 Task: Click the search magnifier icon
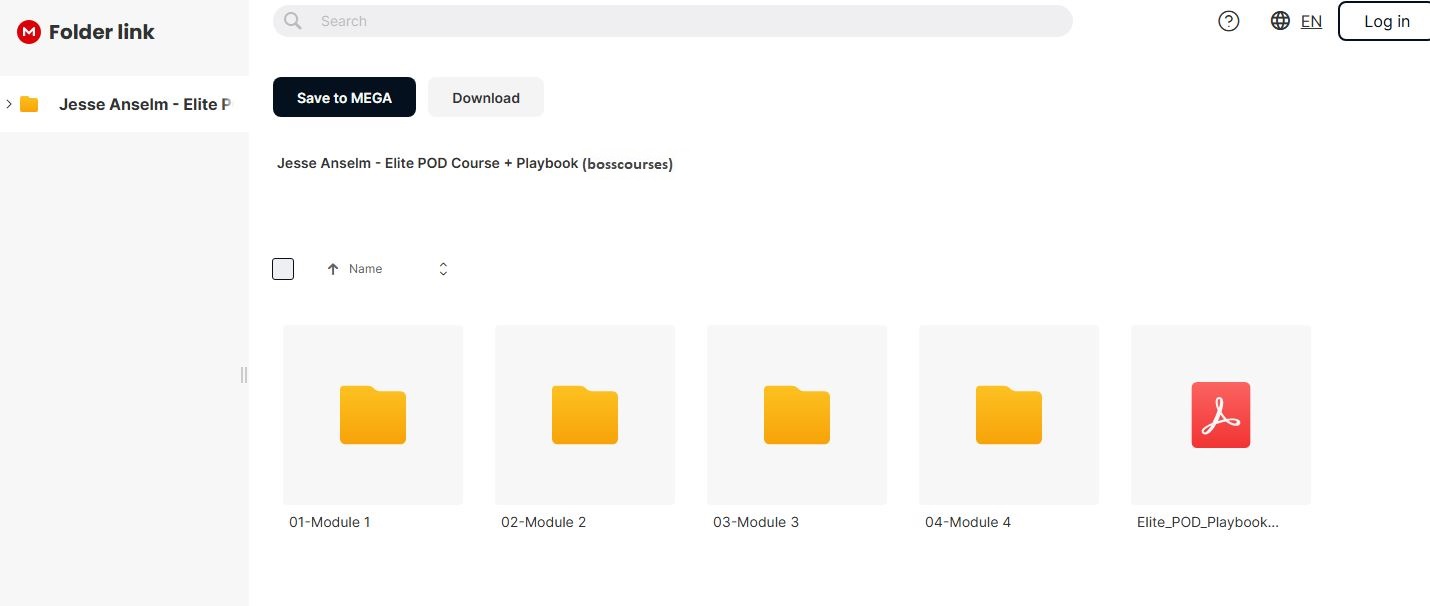coord(292,21)
